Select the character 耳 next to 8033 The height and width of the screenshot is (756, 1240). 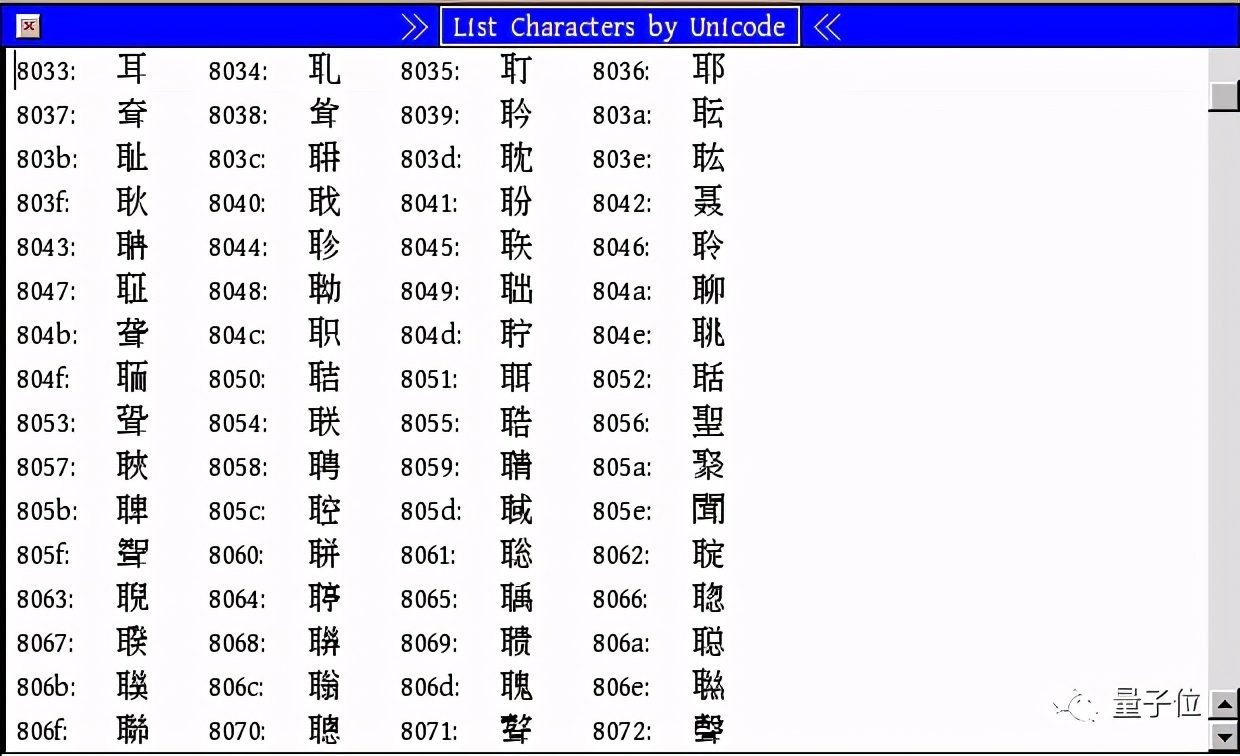(132, 70)
